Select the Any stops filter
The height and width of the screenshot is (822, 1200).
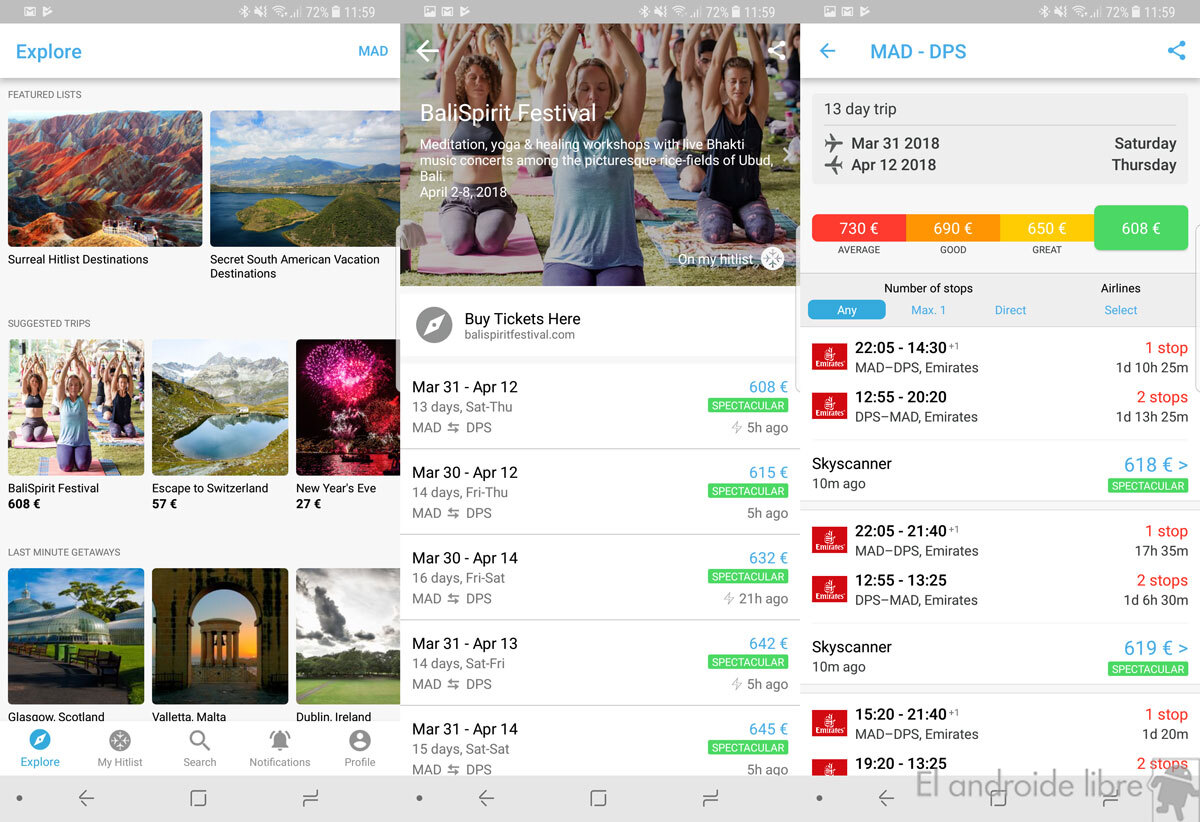(846, 310)
